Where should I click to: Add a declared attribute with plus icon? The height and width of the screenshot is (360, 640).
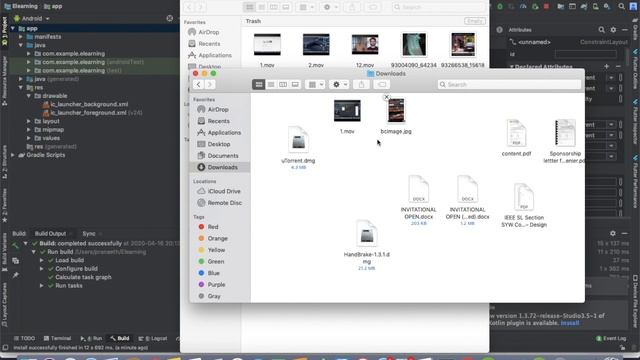[x=606, y=67]
